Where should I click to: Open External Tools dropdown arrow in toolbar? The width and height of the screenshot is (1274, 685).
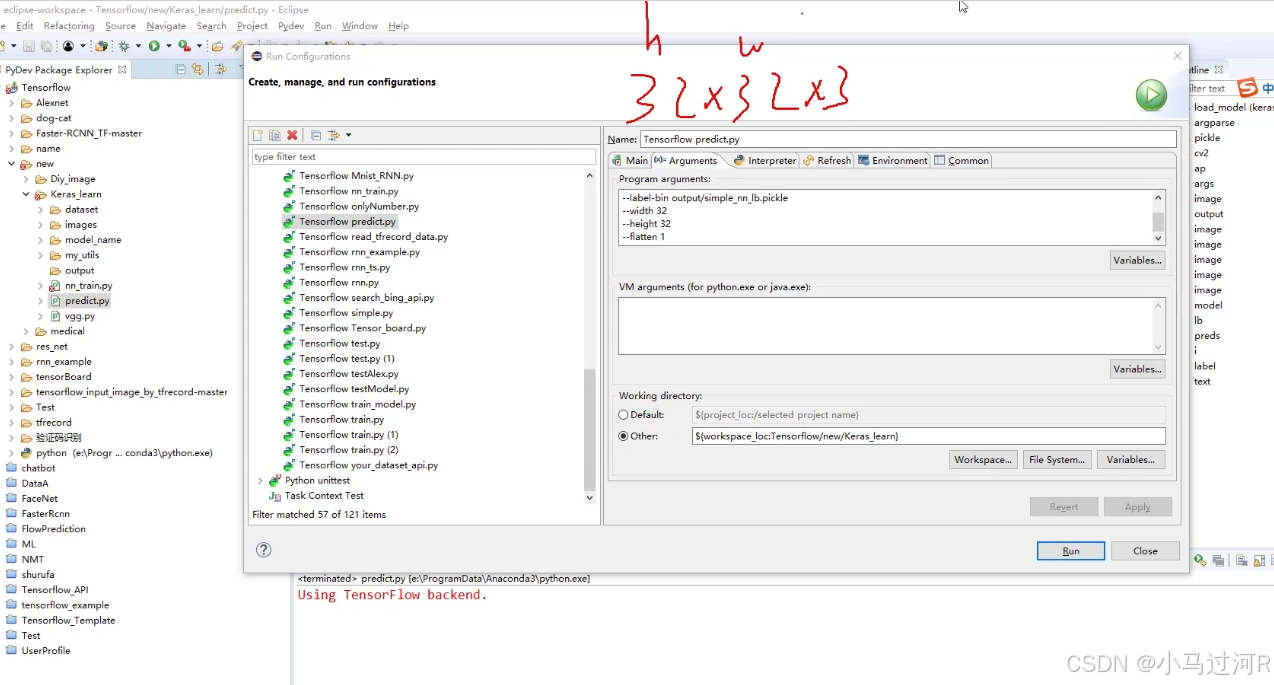tap(199, 46)
